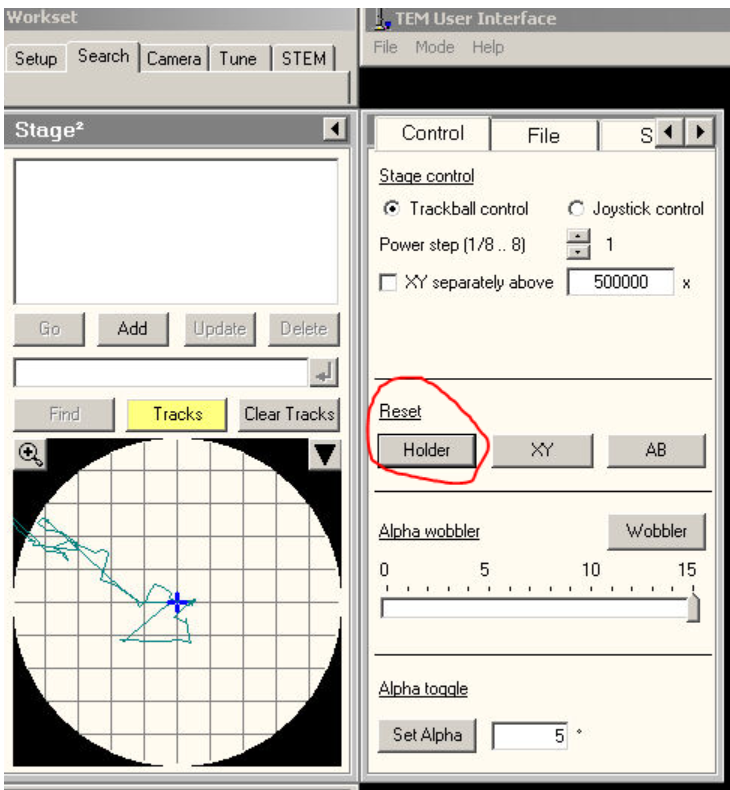
Task: Click the enter arrow icon beside position name field
Action: [324, 373]
